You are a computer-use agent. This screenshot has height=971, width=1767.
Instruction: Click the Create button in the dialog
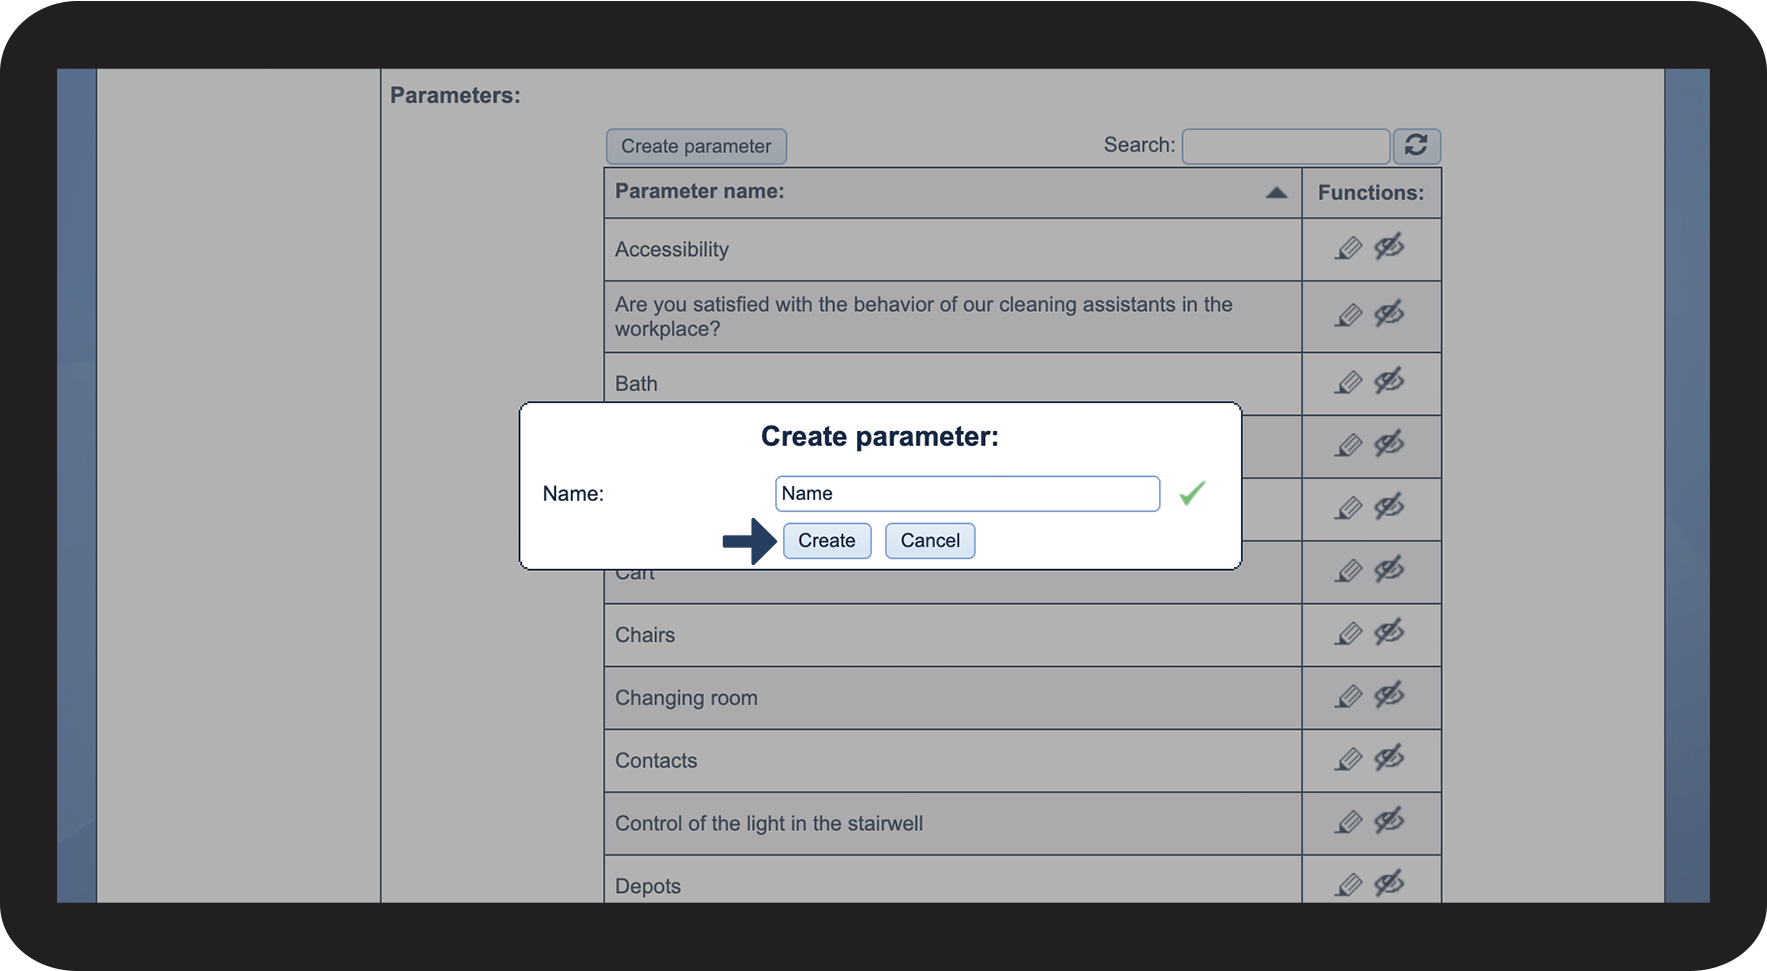[x=826, y=541]
